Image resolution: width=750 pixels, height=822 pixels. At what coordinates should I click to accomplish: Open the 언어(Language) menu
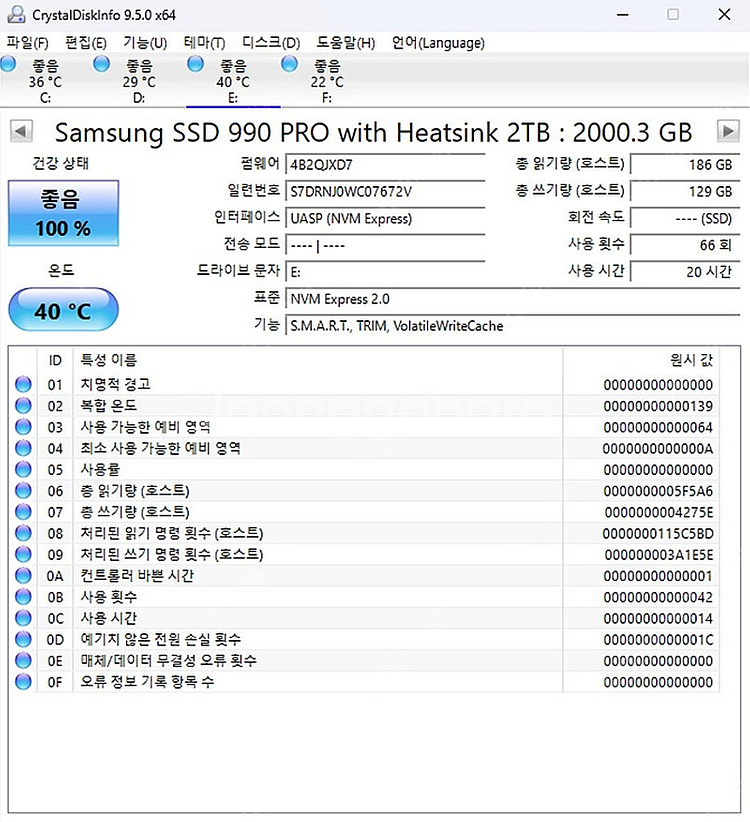coord(438,42)
